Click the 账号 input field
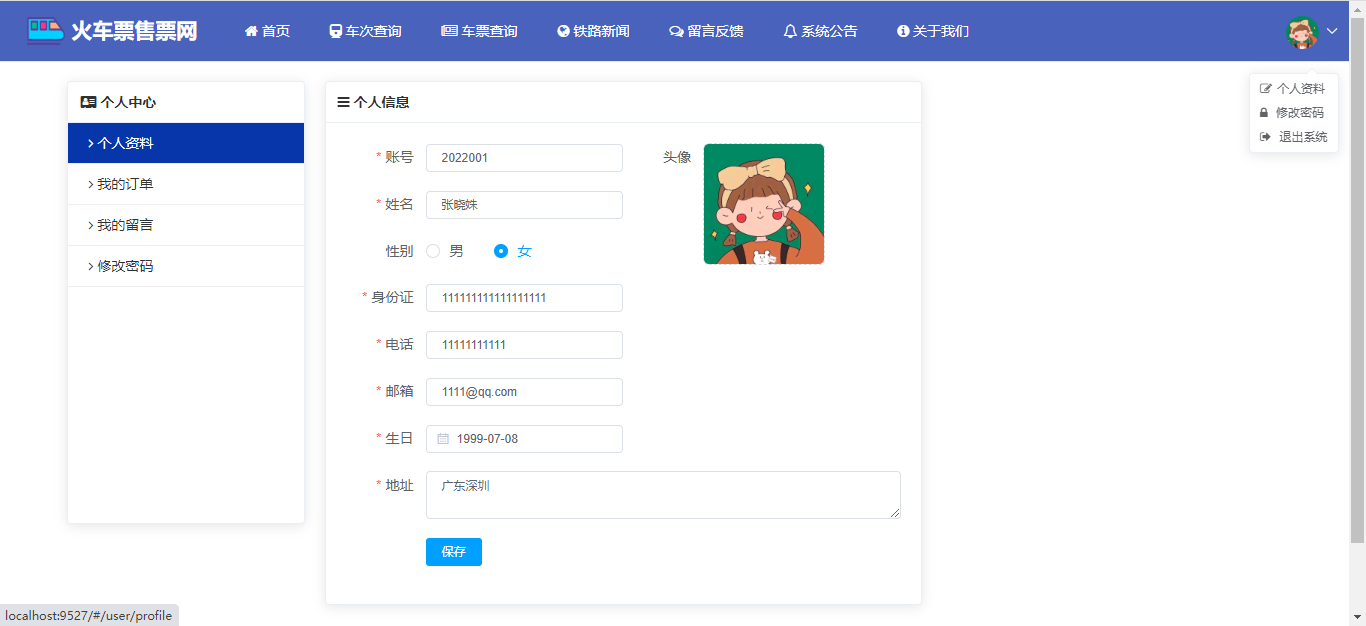 click(x=524, y=158)
